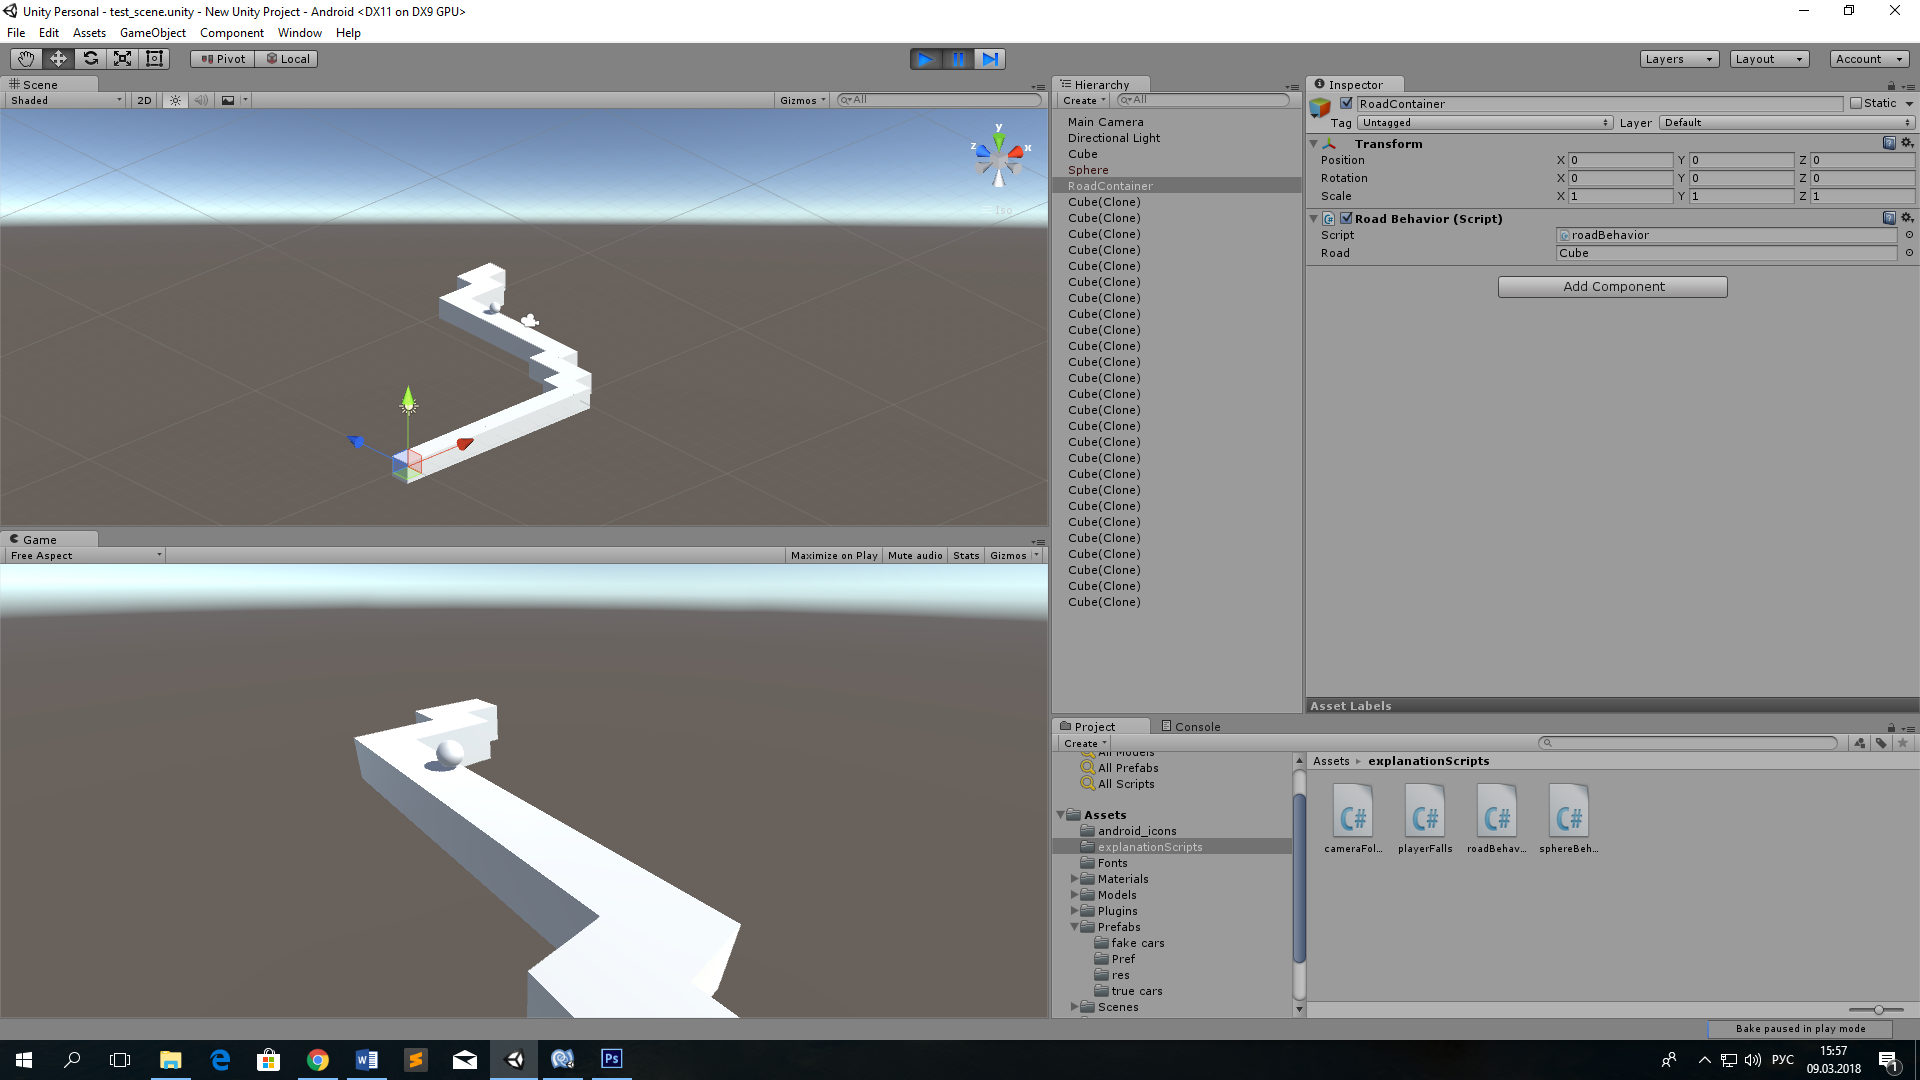Click the Rect Transform tool icon

[156, 58]
